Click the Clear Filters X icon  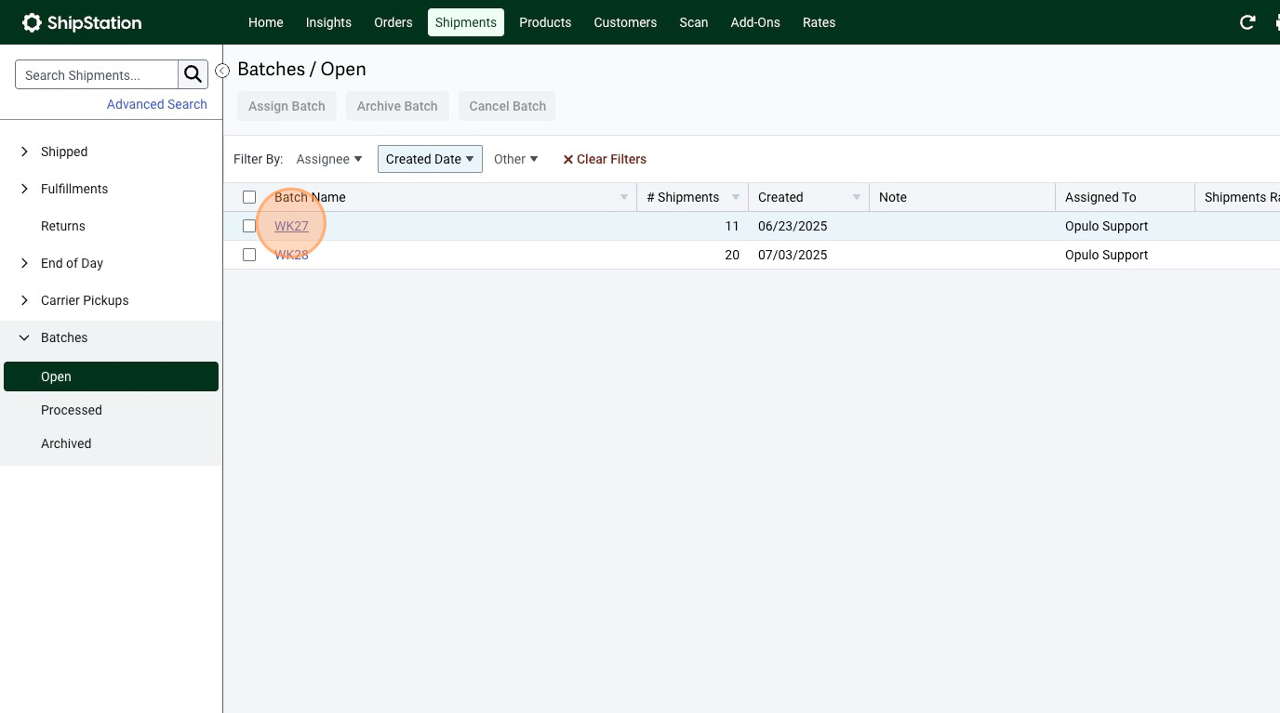568,160
